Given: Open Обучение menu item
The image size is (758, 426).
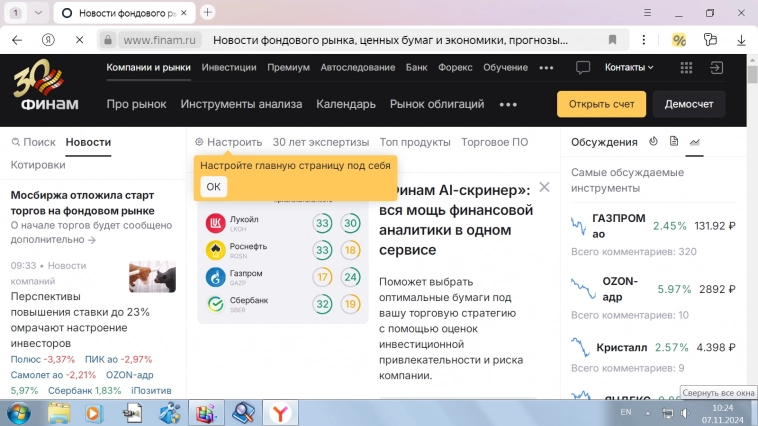Looking at the screenshot, I should tap(505, 68).
